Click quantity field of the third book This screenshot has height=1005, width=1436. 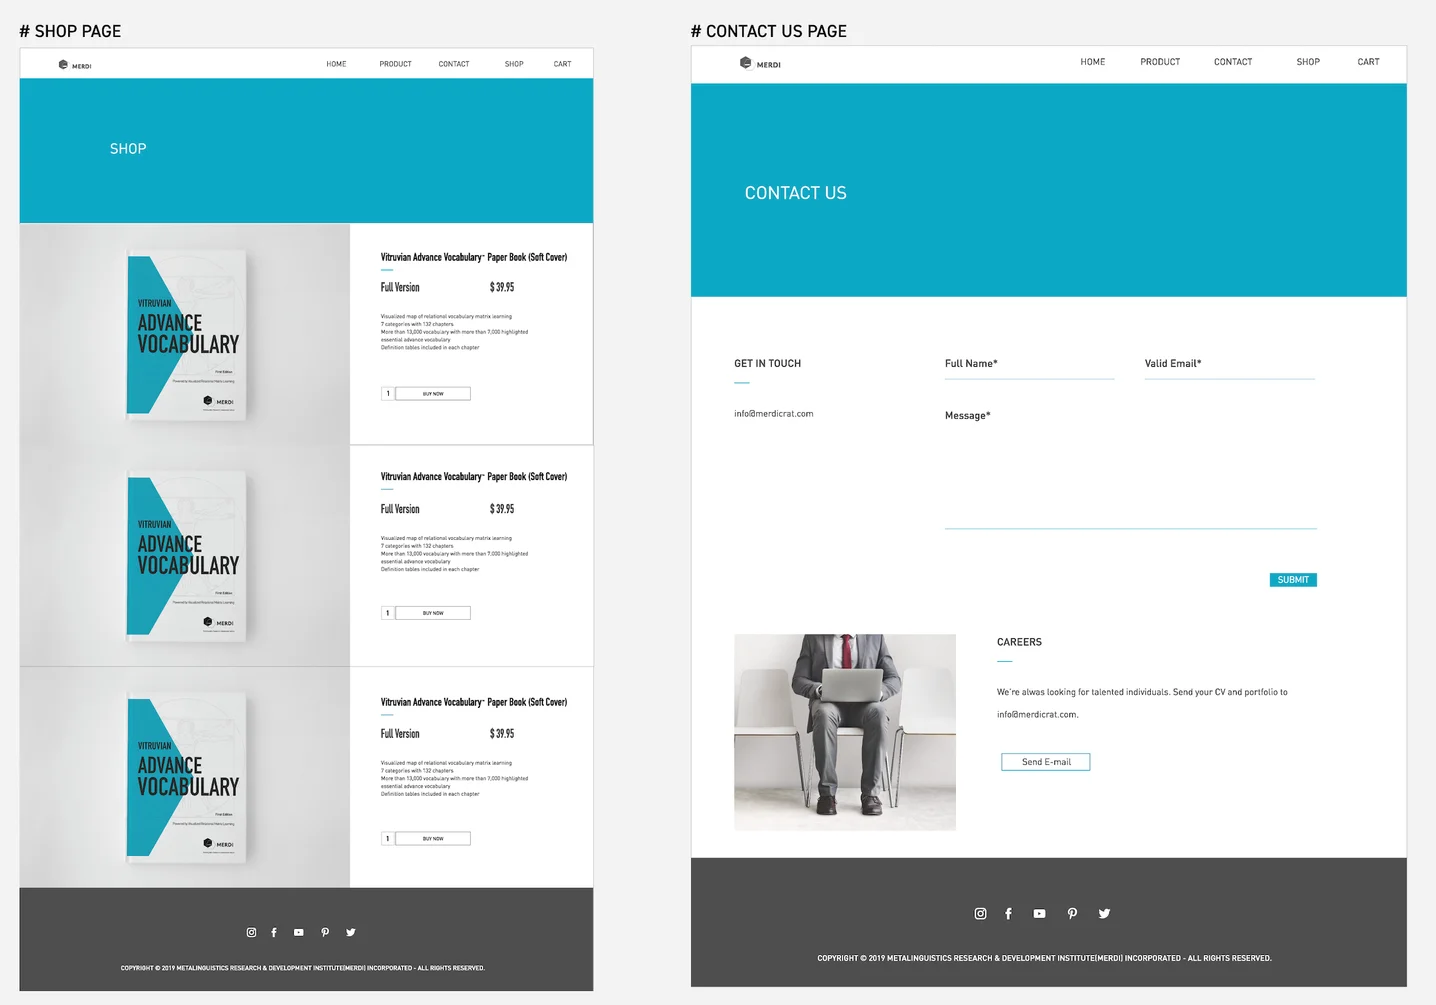[388, 839]
